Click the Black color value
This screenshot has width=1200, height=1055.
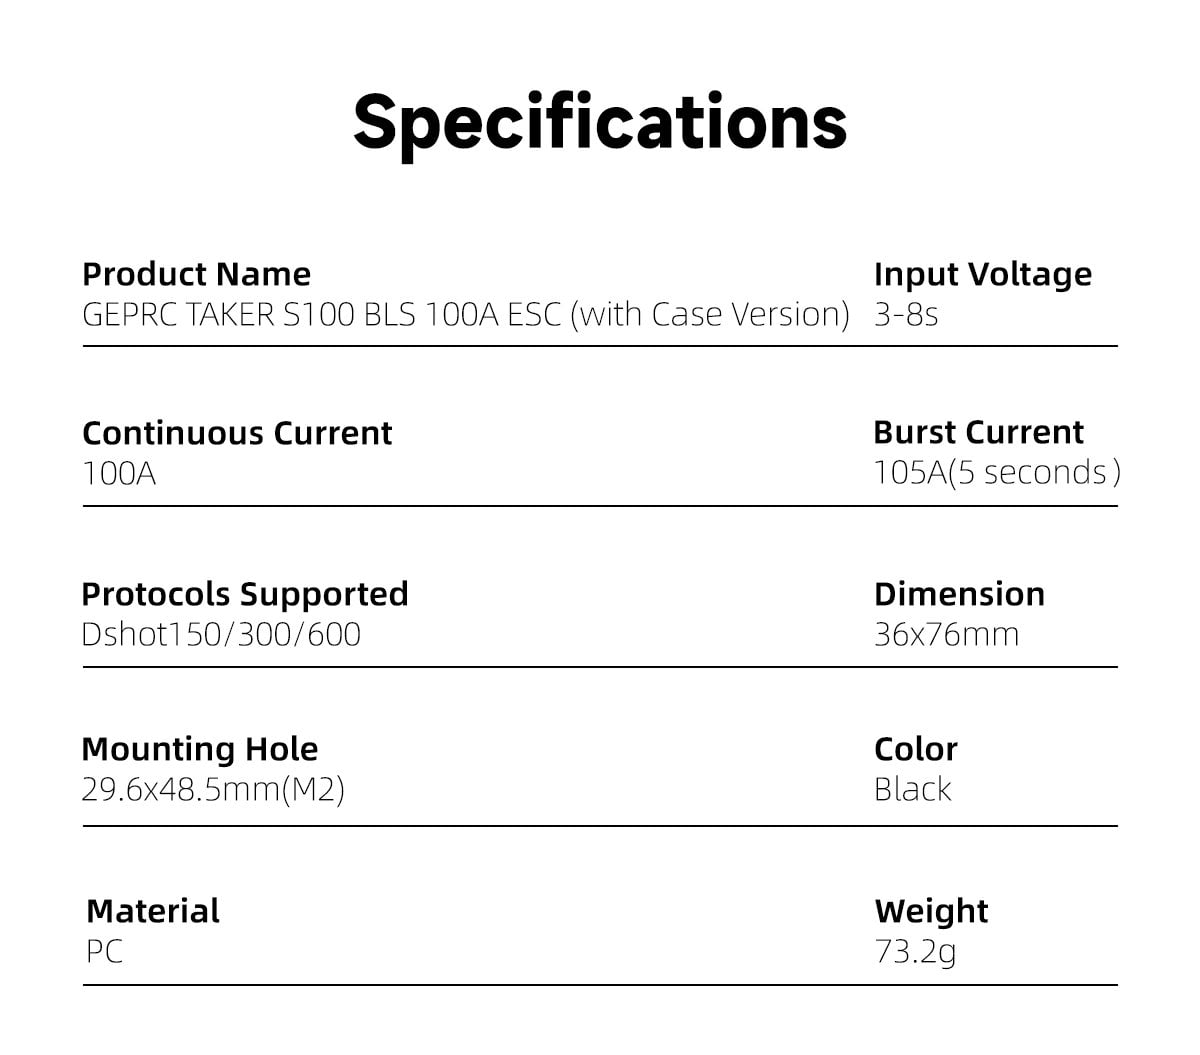pyautogui.click(x=912, y=790)
